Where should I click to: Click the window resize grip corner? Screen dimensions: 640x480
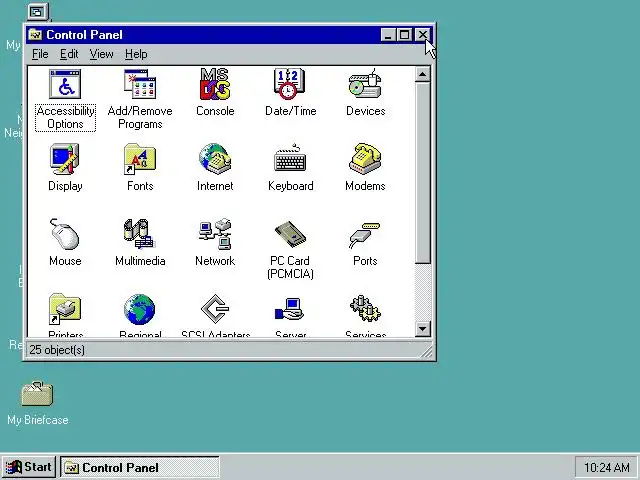(427, 352)
